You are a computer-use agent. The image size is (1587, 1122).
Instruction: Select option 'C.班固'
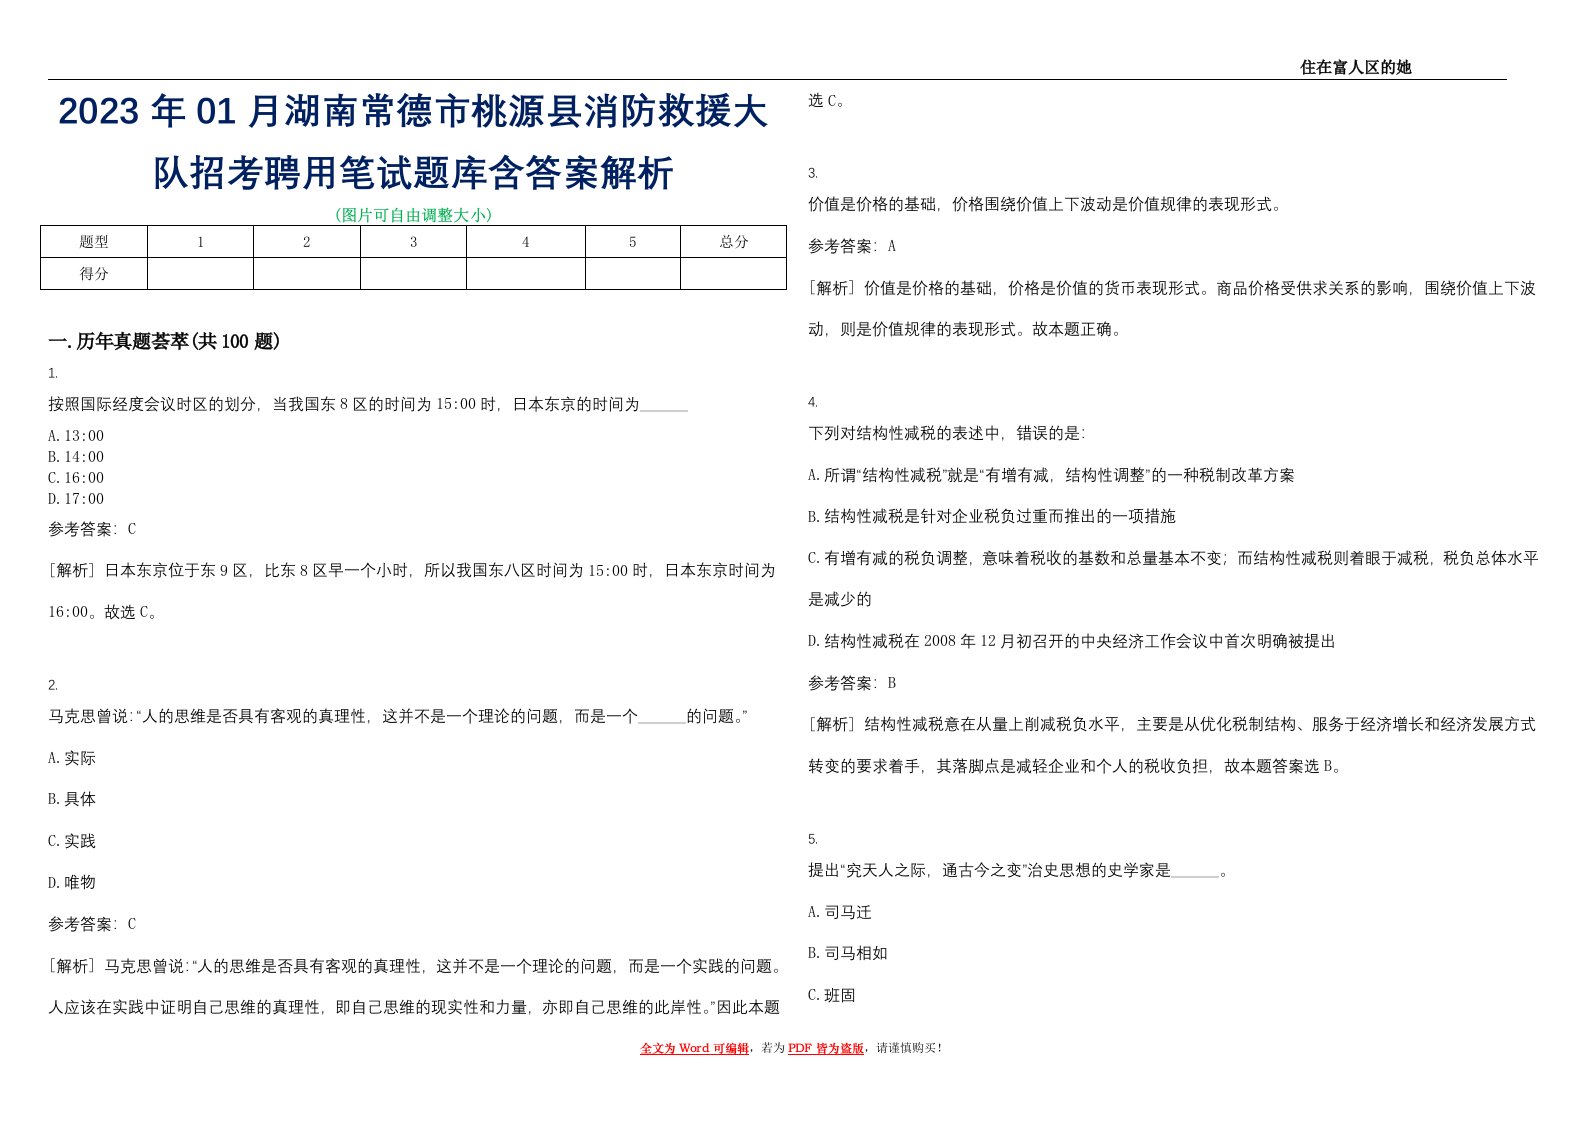(832, 995)
